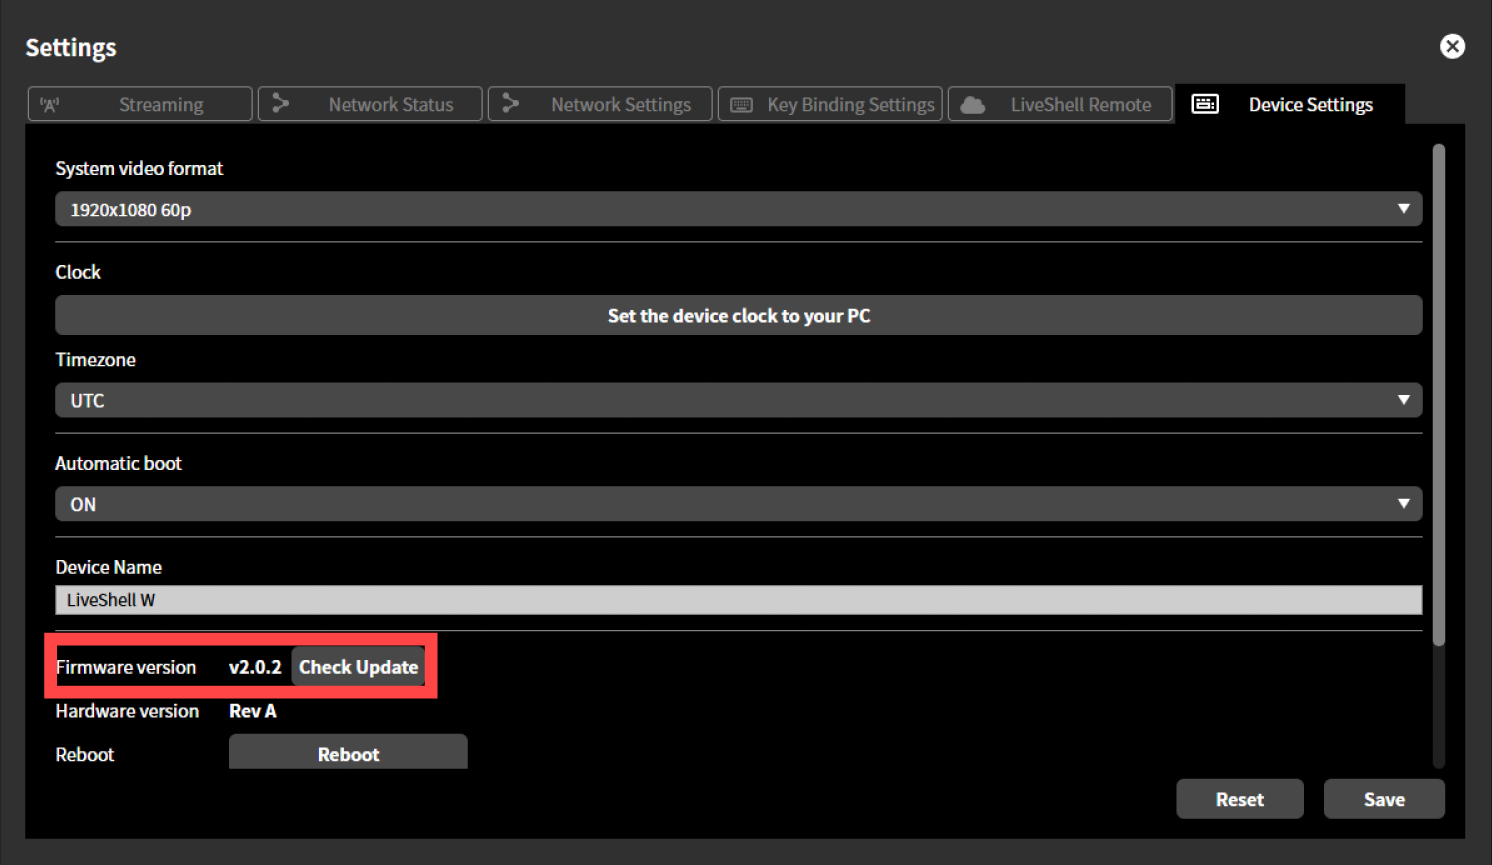Click the LiveShell W device name field
The image size is (1492, 865).
[738, 600]
